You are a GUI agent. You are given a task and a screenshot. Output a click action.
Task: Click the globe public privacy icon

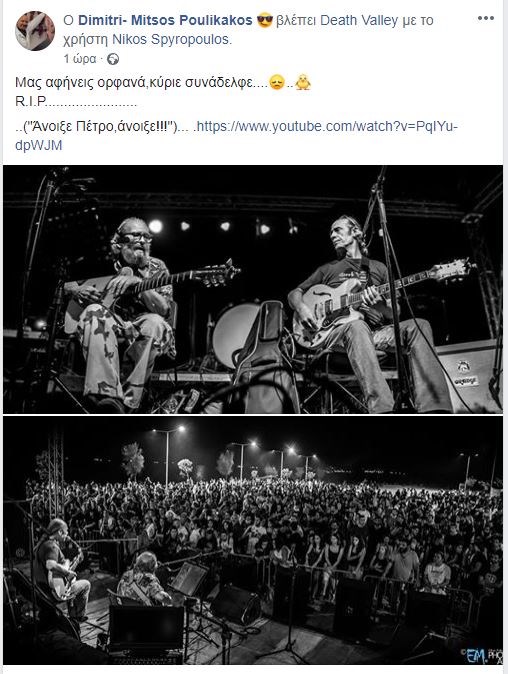pyautogui.click(x=113, y=59)
